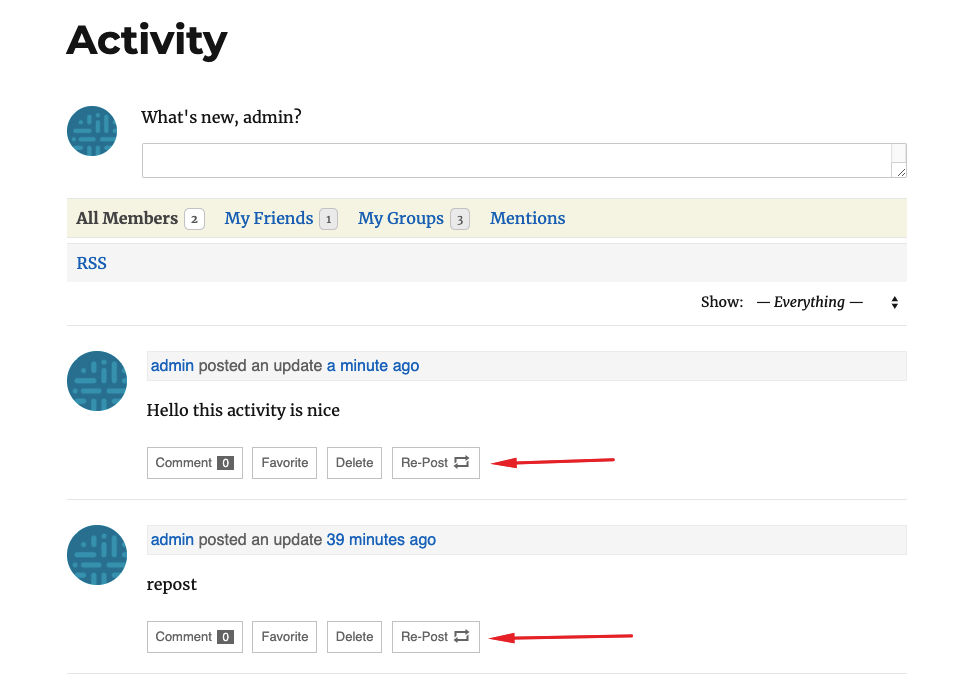Open the RSS feed link

[x=91, y=263]
